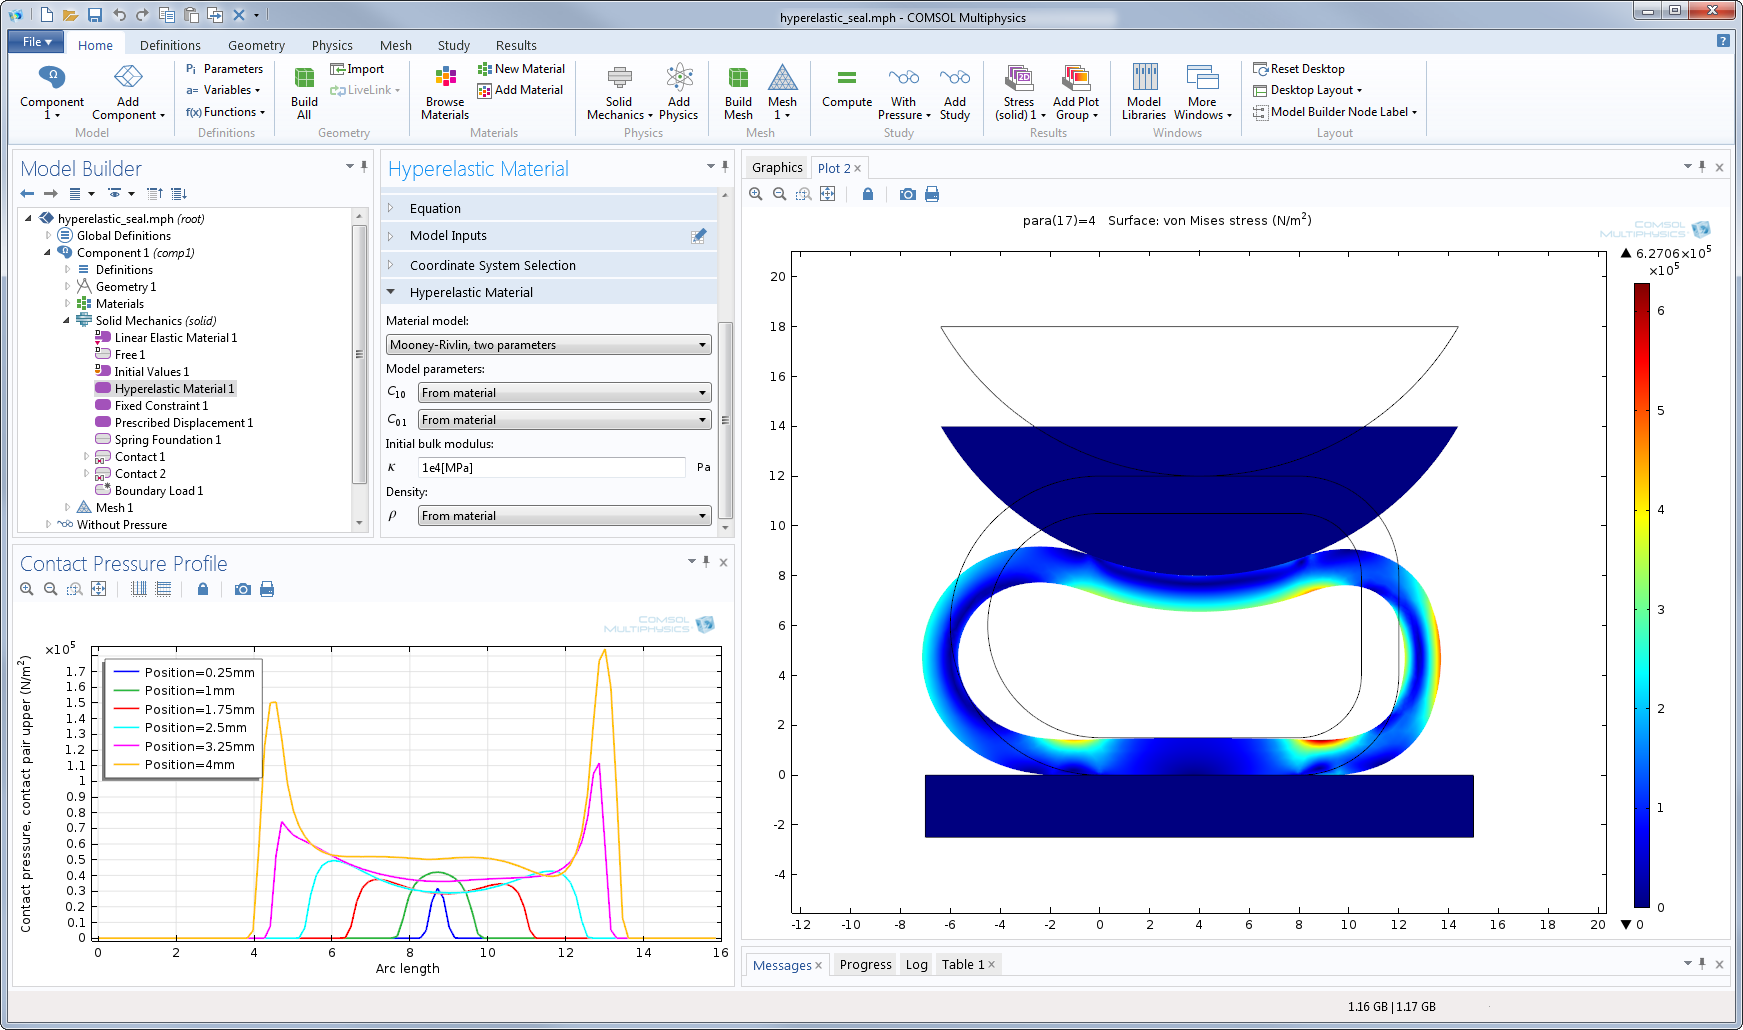Click the Hyperelastic settings vertical scrollbar
Screen dimensions: 1743x1030
(726, 420)
